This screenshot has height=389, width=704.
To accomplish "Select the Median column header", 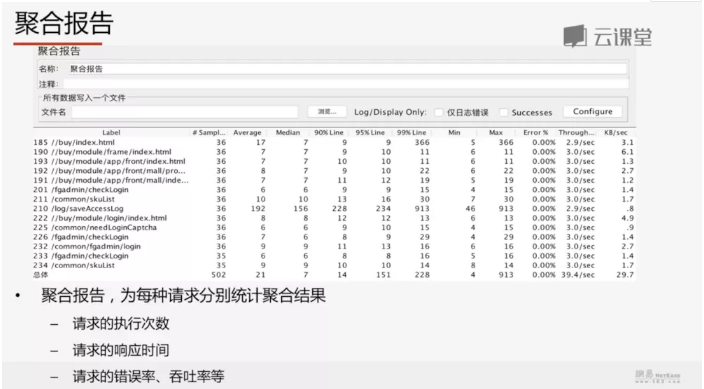I will (288, 133).
